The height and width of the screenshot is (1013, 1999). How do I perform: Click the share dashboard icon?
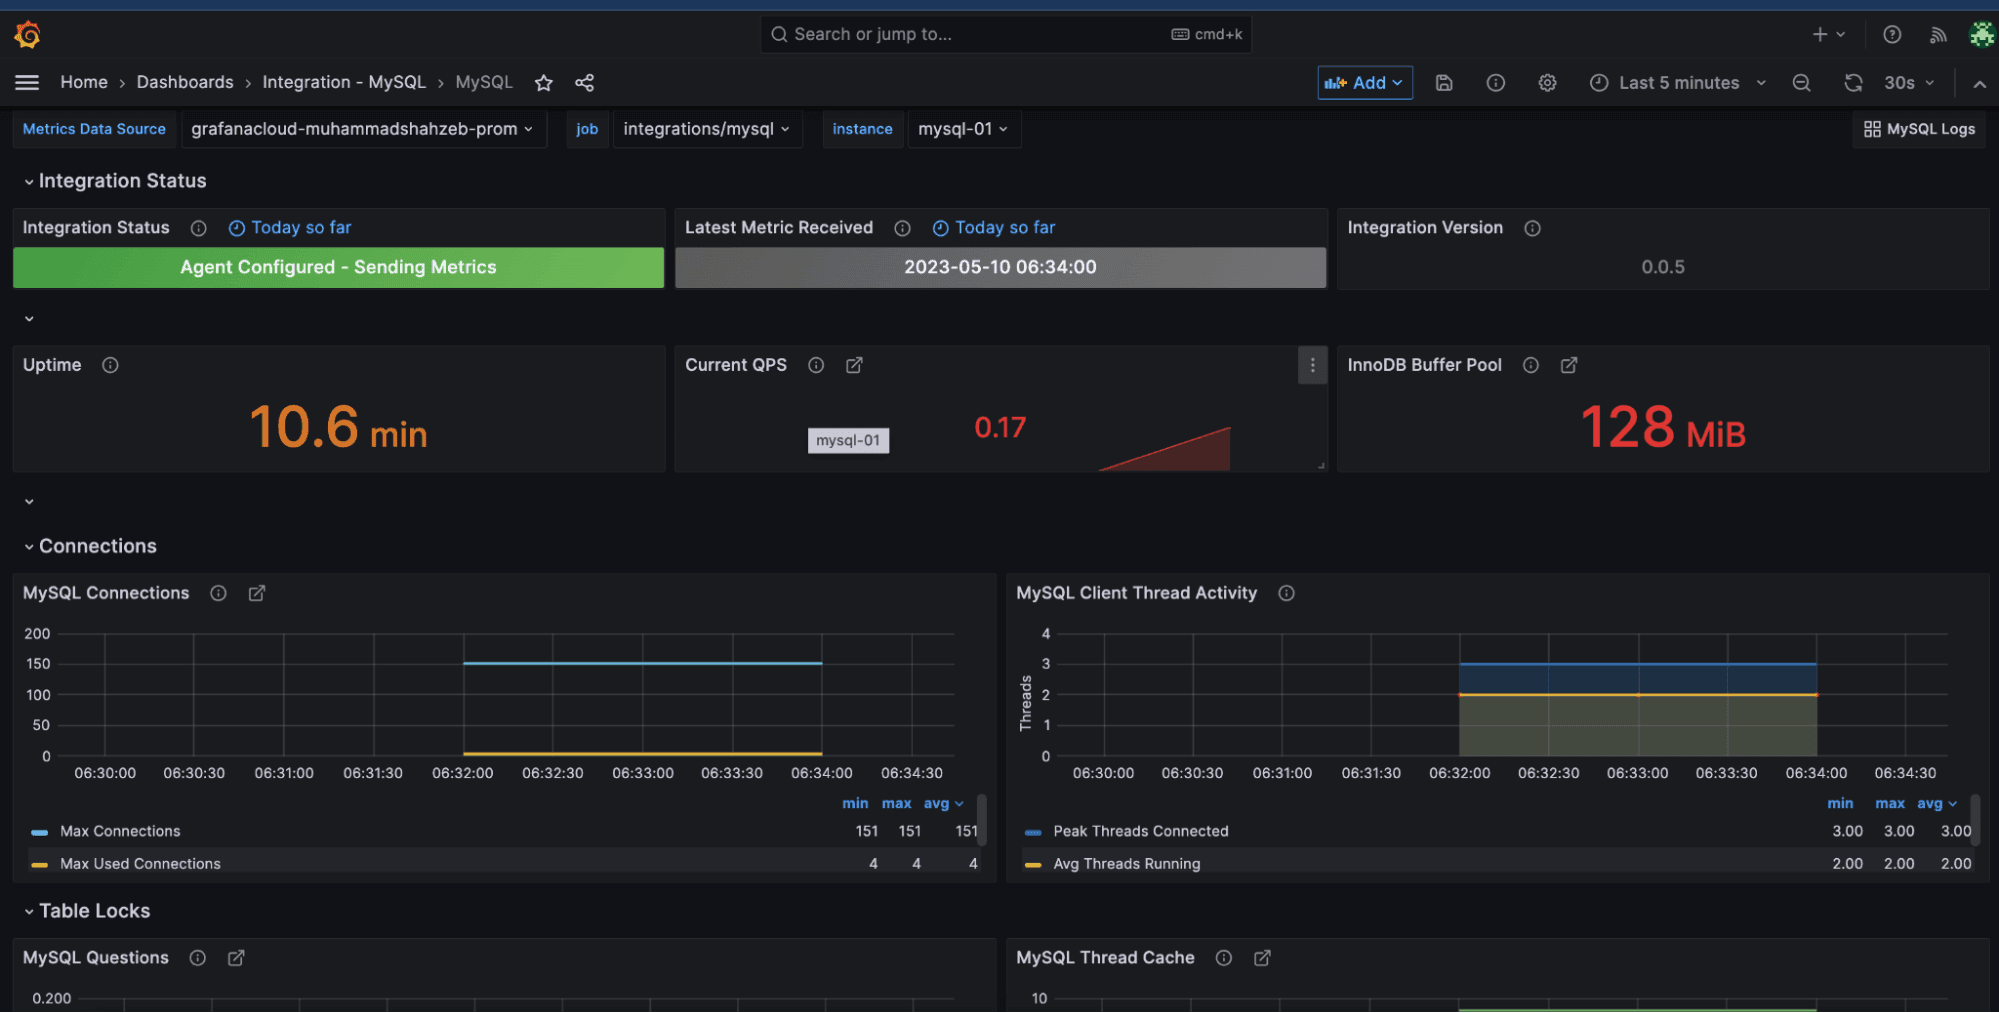point(585,83)
